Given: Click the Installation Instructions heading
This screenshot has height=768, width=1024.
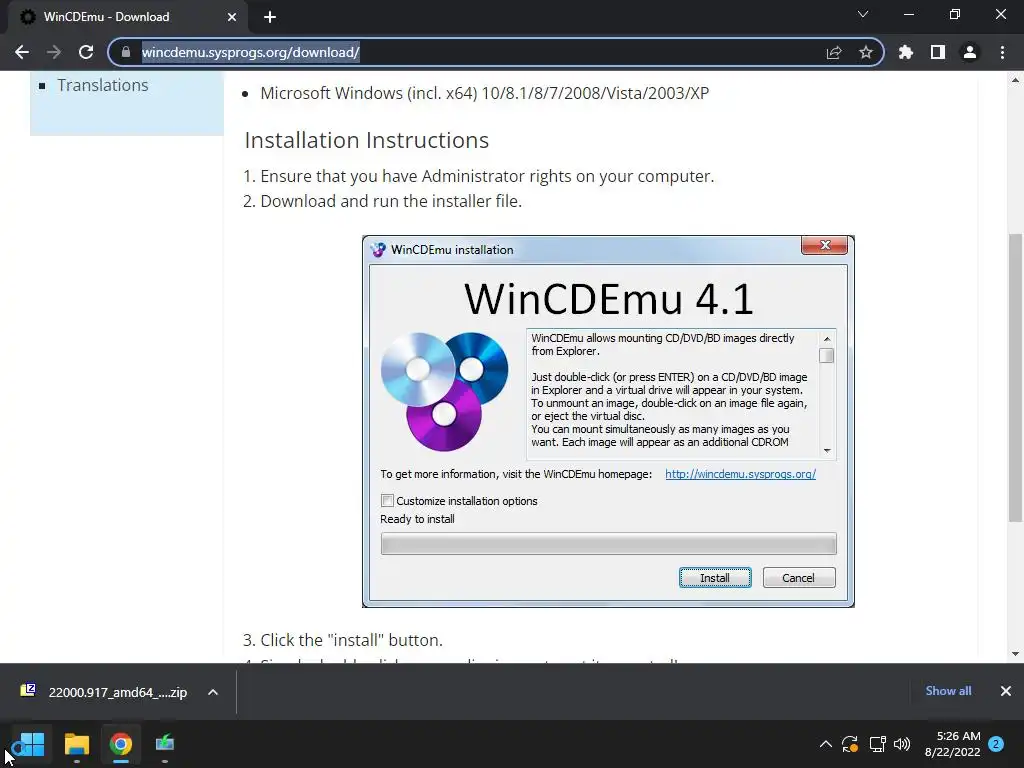Looking at the screenshot, I should (366, 140).
